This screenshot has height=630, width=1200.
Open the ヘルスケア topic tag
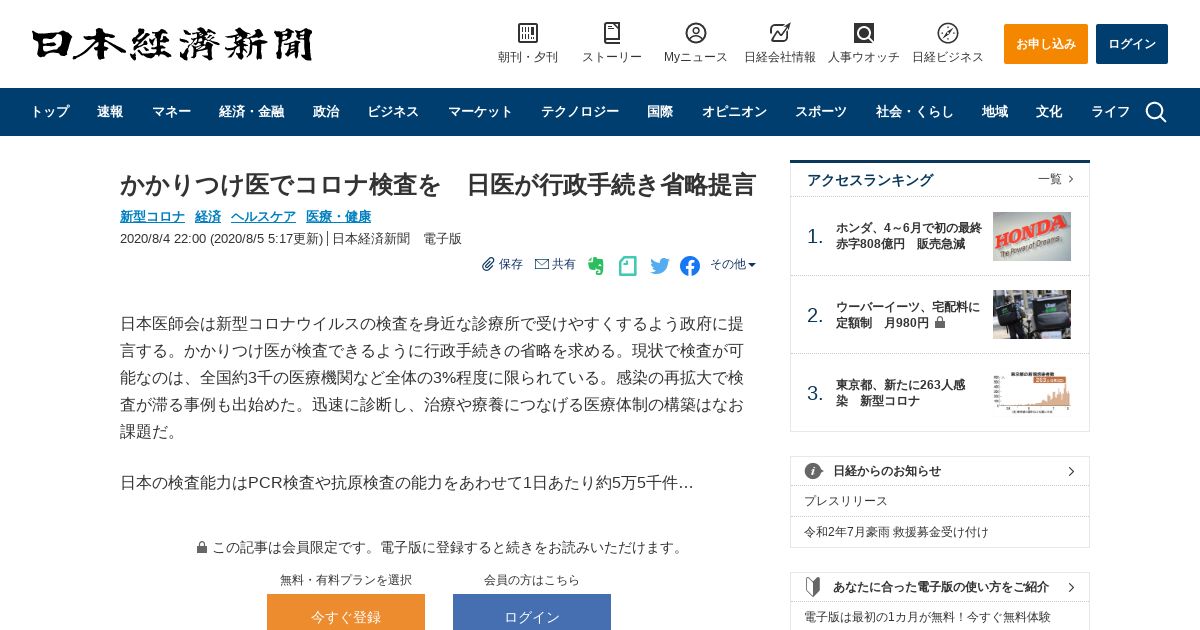(263, 217)
